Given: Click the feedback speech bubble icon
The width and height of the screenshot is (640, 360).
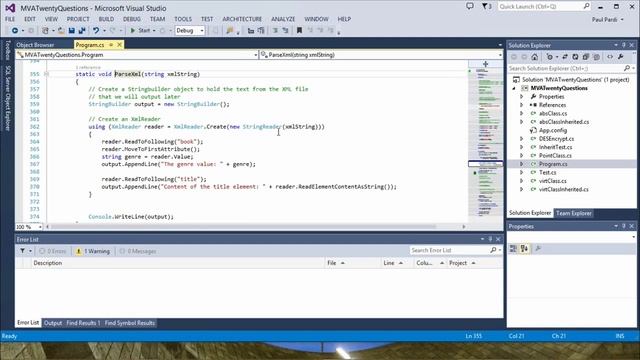Looking at the screenshot, I should click(x=470, y=6).
